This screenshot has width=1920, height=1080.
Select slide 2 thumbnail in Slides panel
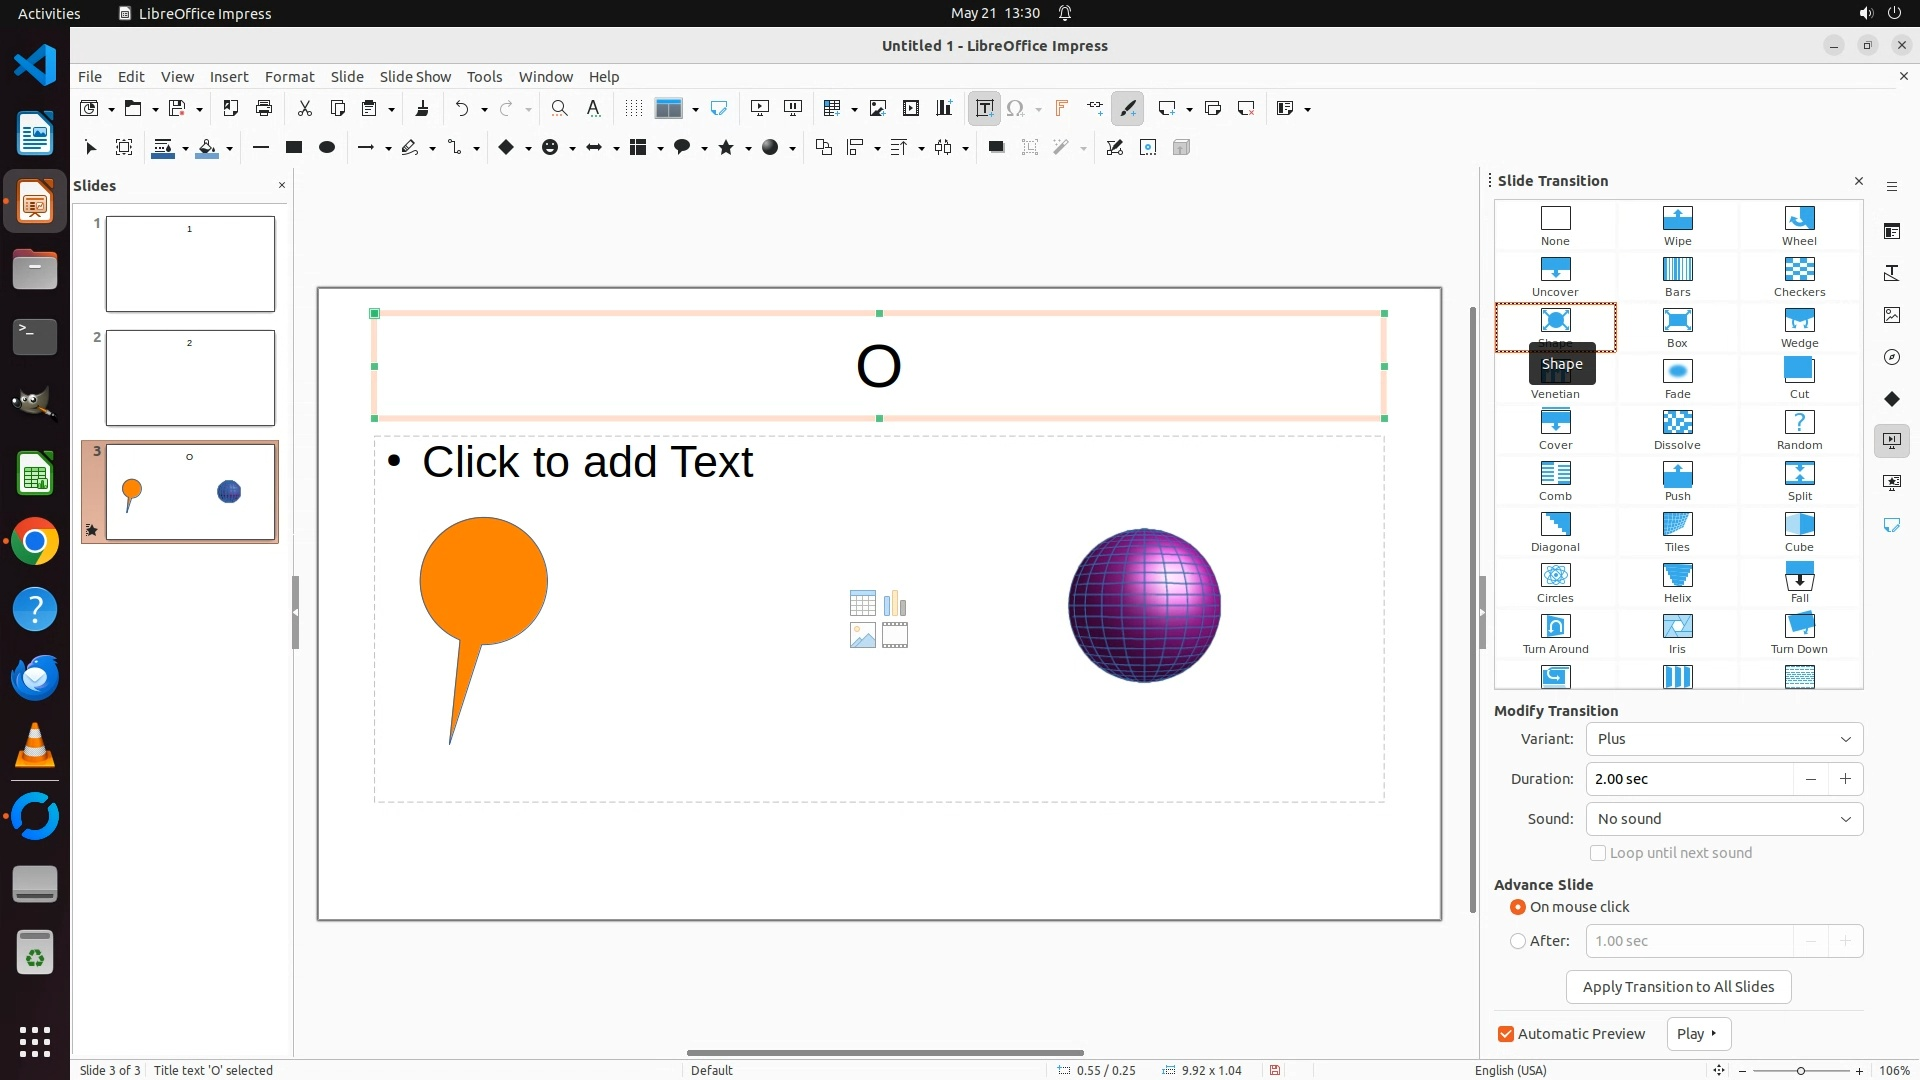pyautogui.click(x=190, y=378)
